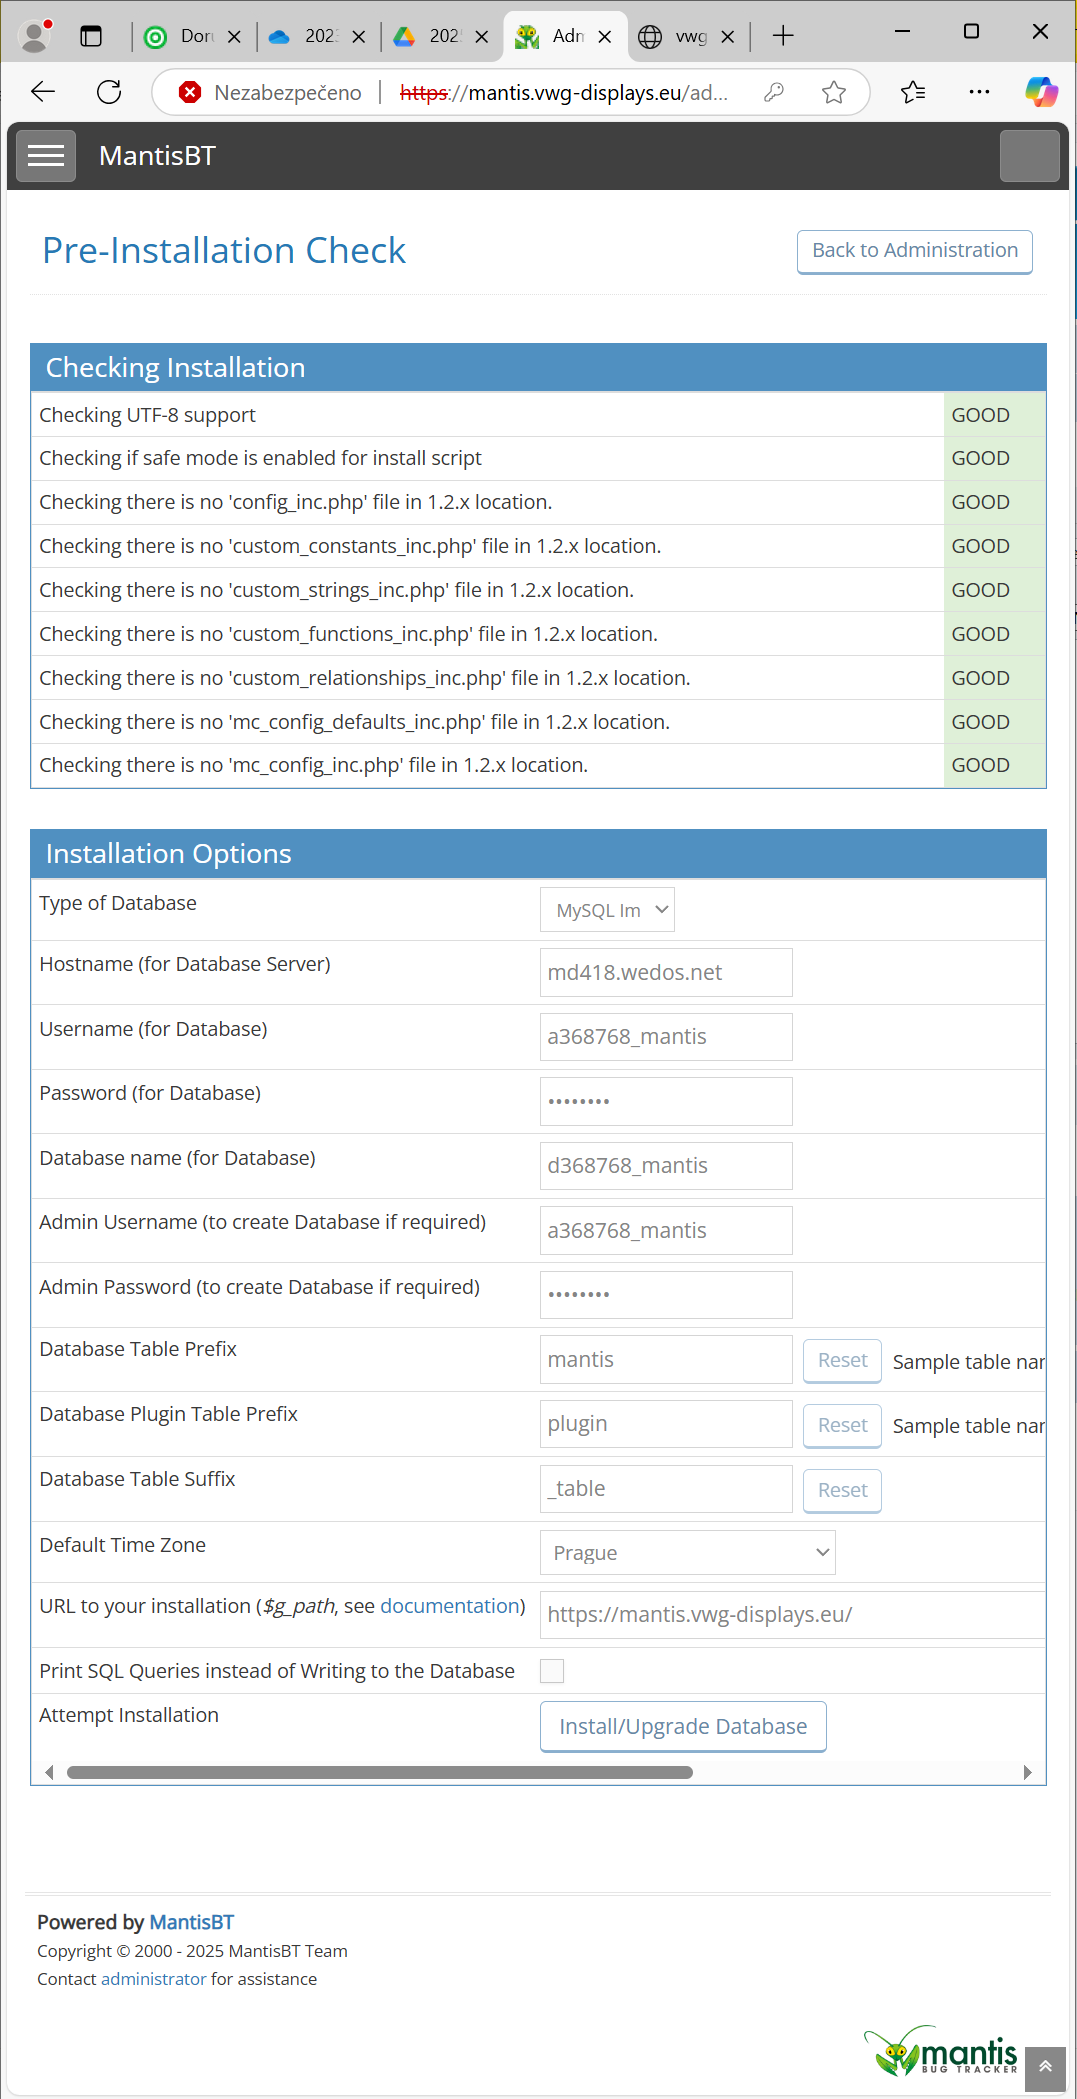Click the MantisBT header title
The width and height of the screenshot is (1077, 2099).
(157, 156)
